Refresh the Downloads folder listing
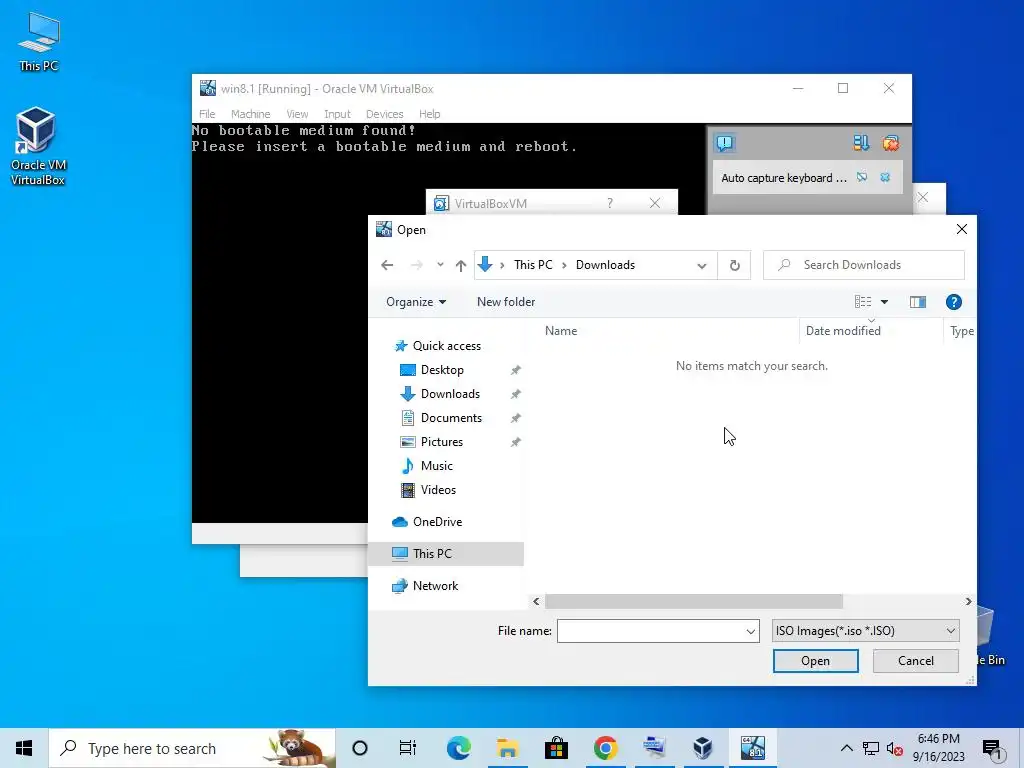 coord(735,265)
